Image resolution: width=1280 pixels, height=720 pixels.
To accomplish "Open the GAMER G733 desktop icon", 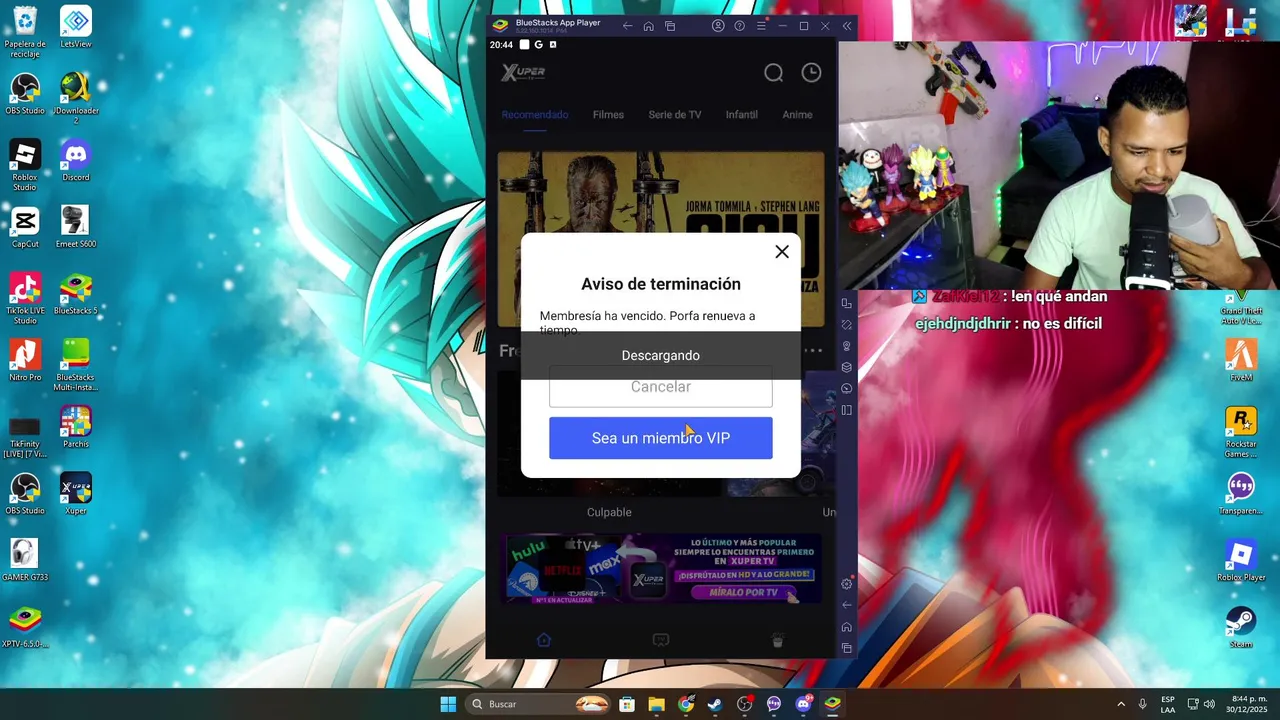I will click(25, 561).
